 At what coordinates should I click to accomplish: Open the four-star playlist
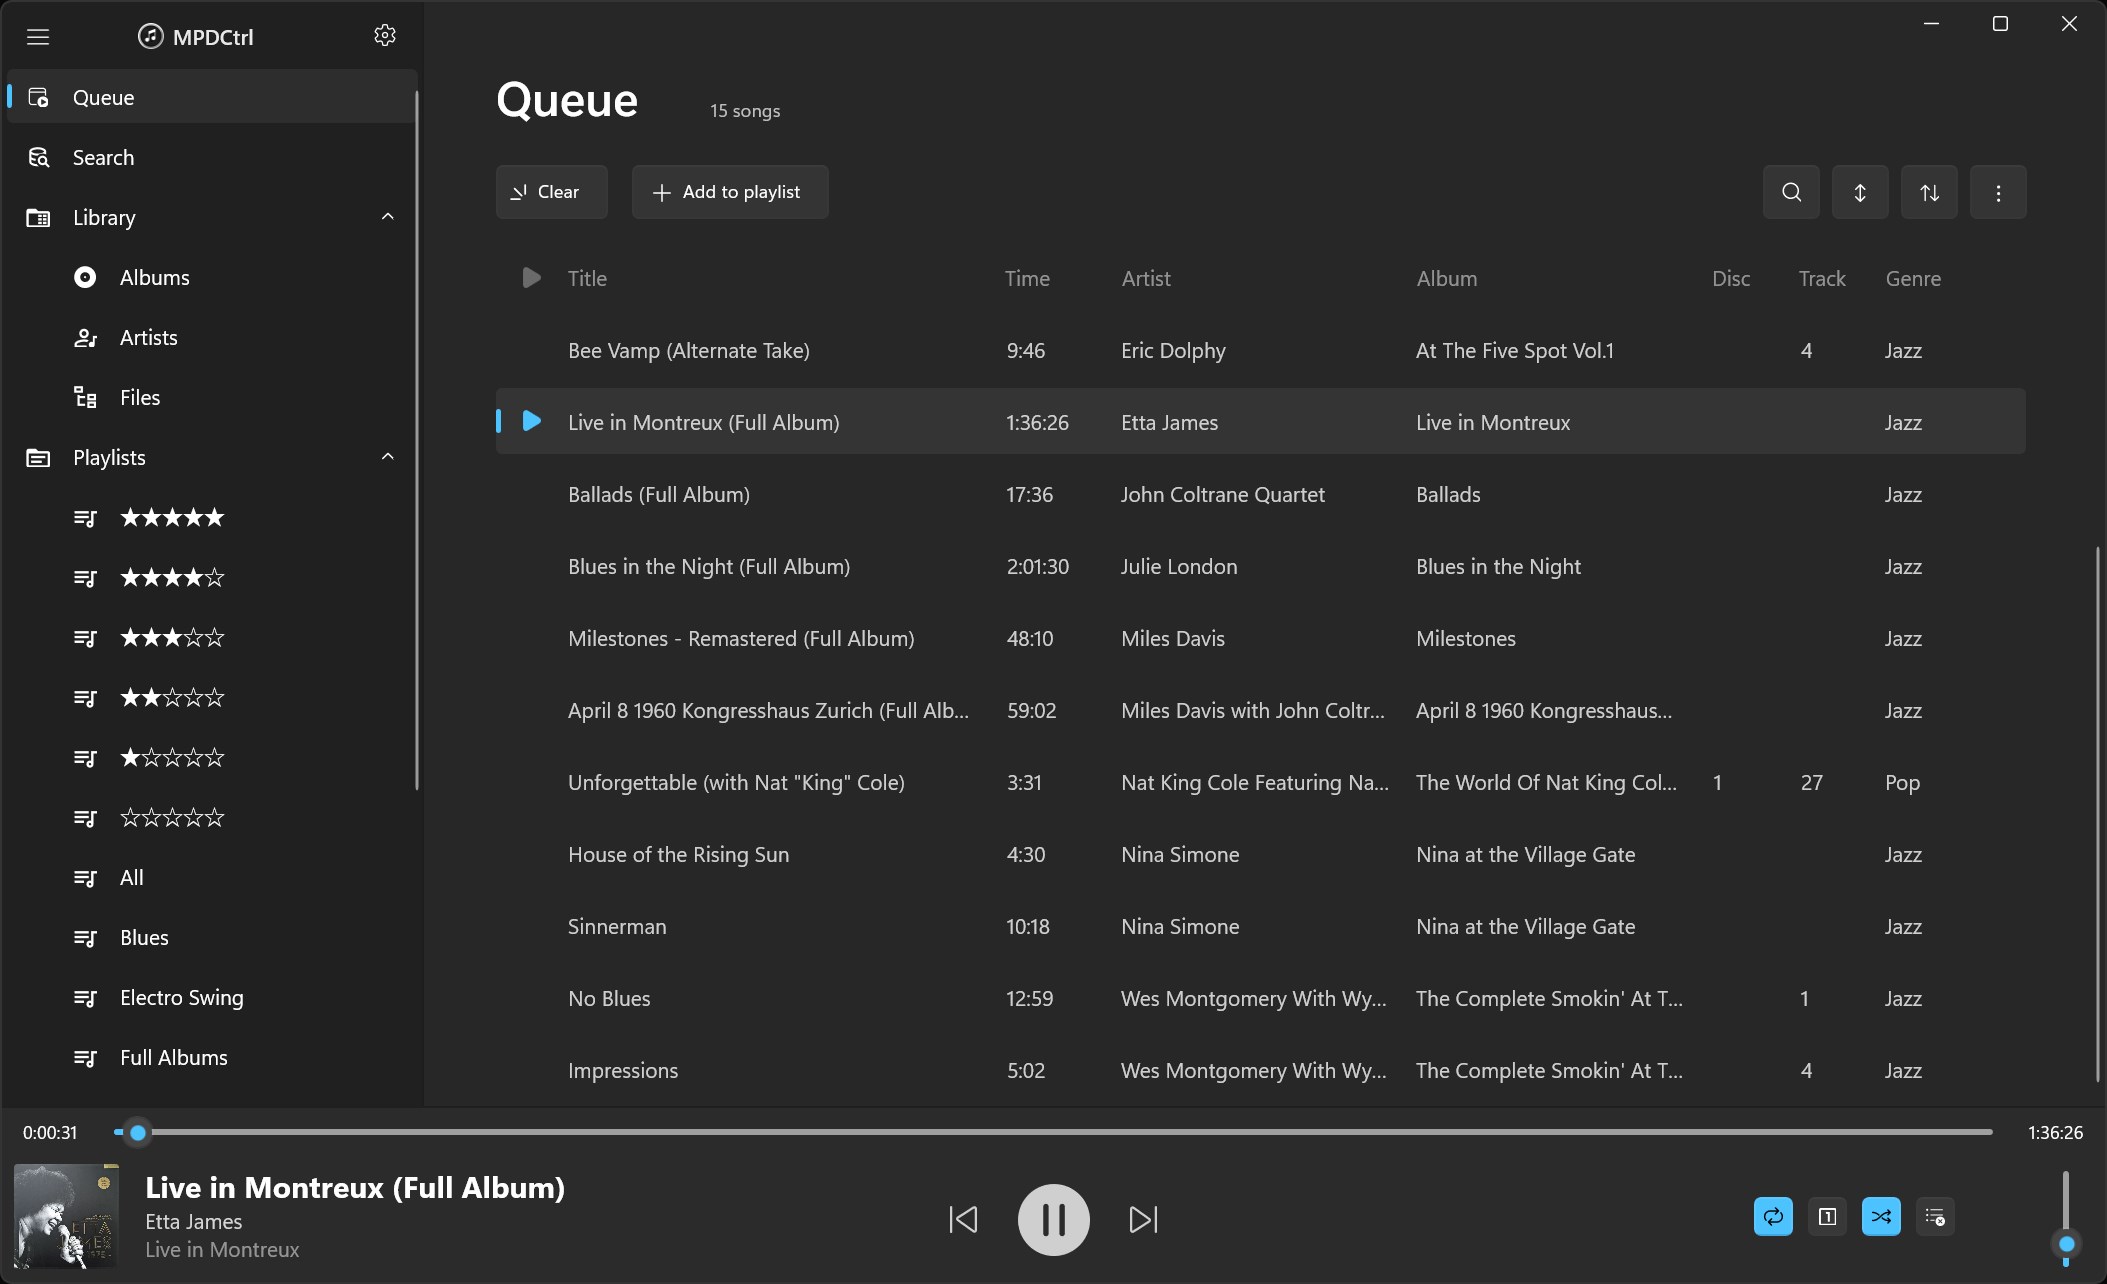pos(212,577)
